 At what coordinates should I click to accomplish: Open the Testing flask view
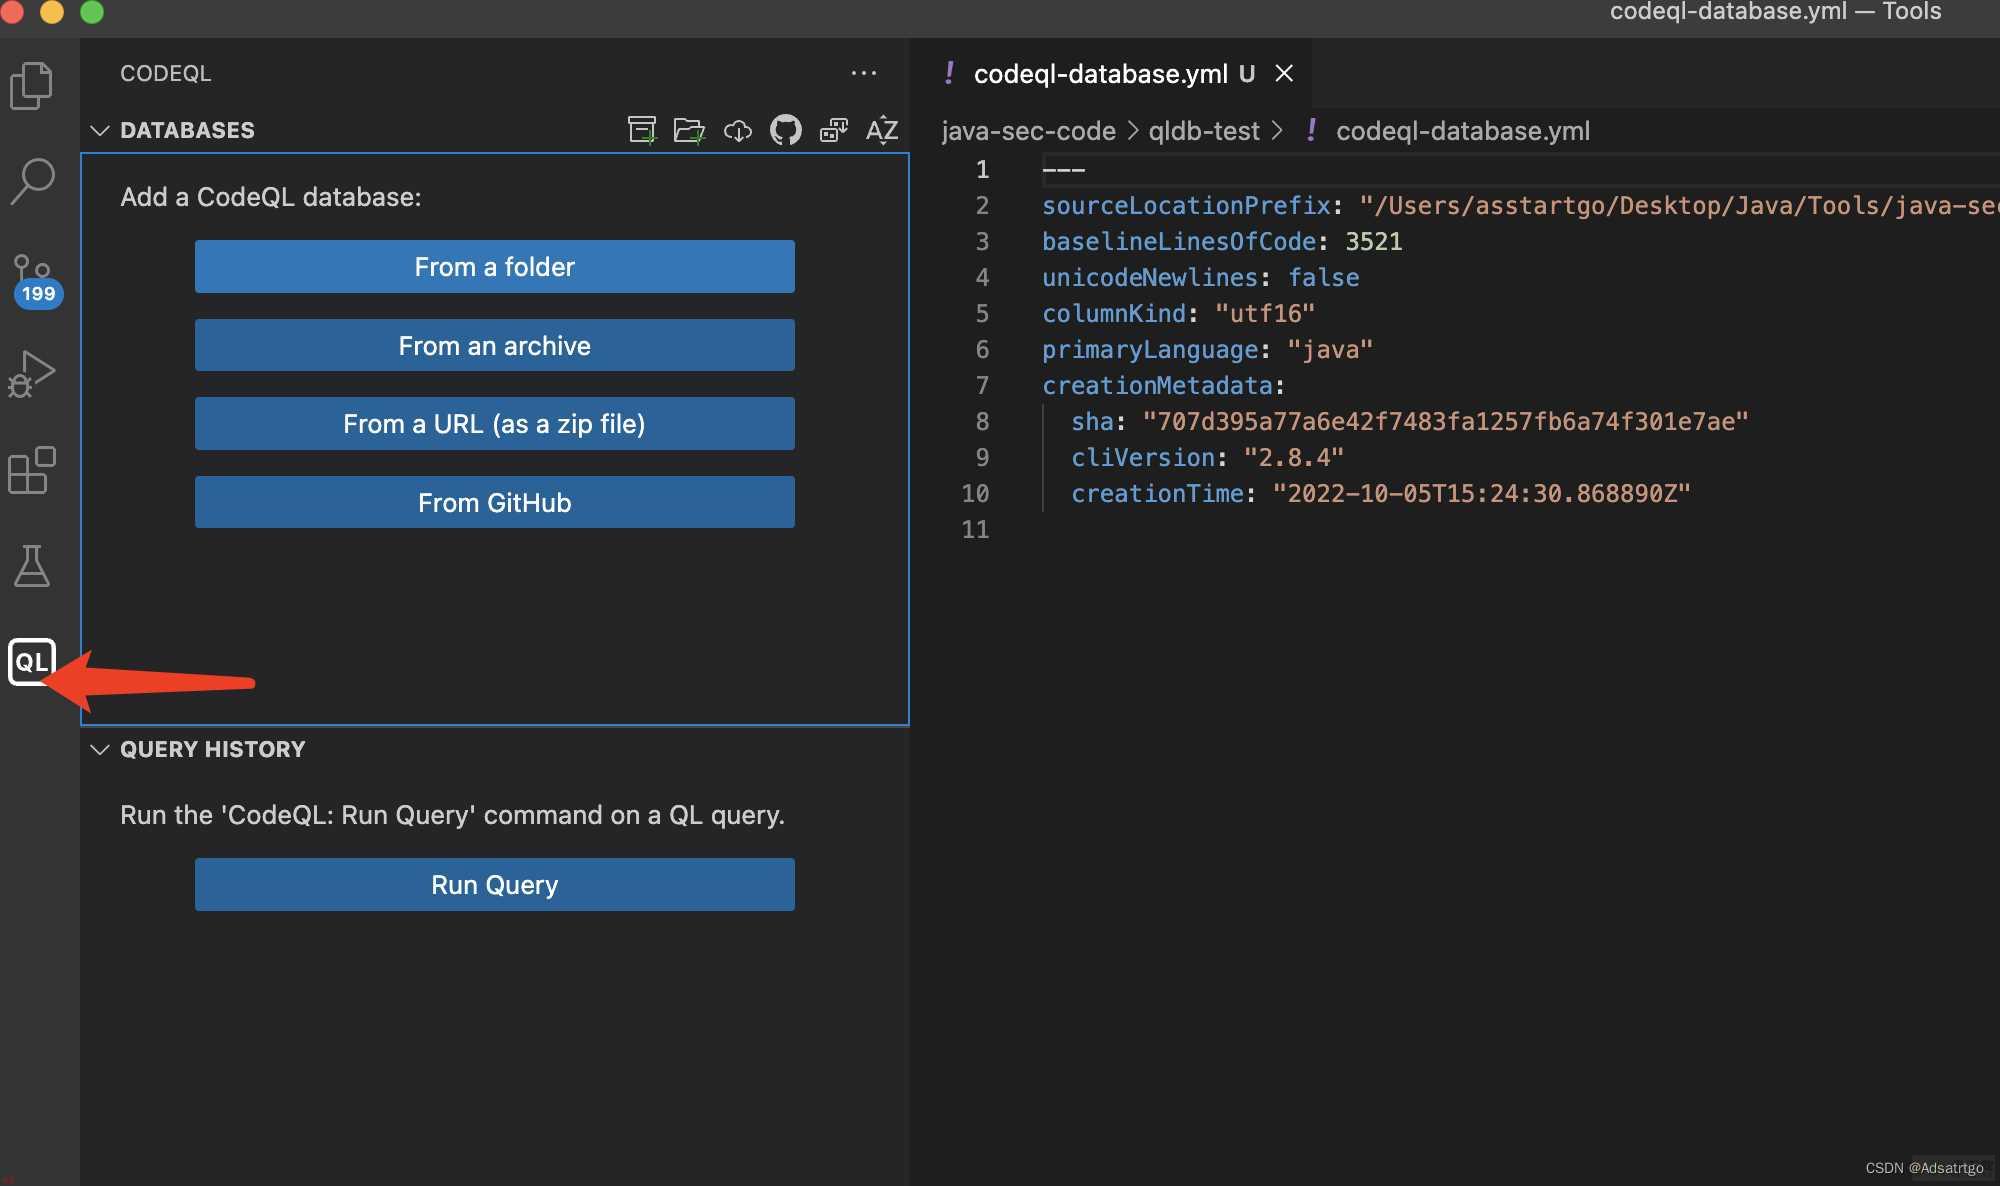click(32, 566)
